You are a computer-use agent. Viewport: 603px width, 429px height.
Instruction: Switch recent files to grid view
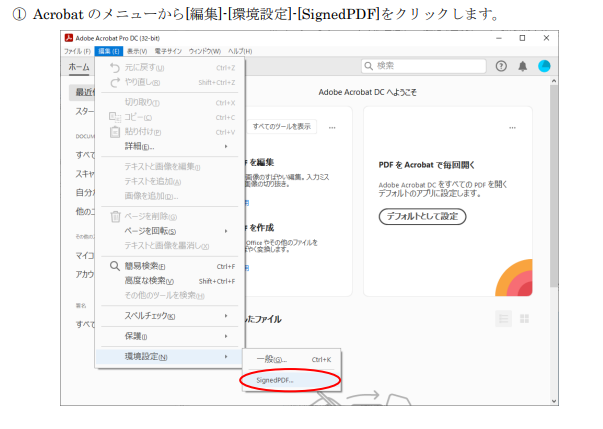pyautogui.click(x=524, y=319)
